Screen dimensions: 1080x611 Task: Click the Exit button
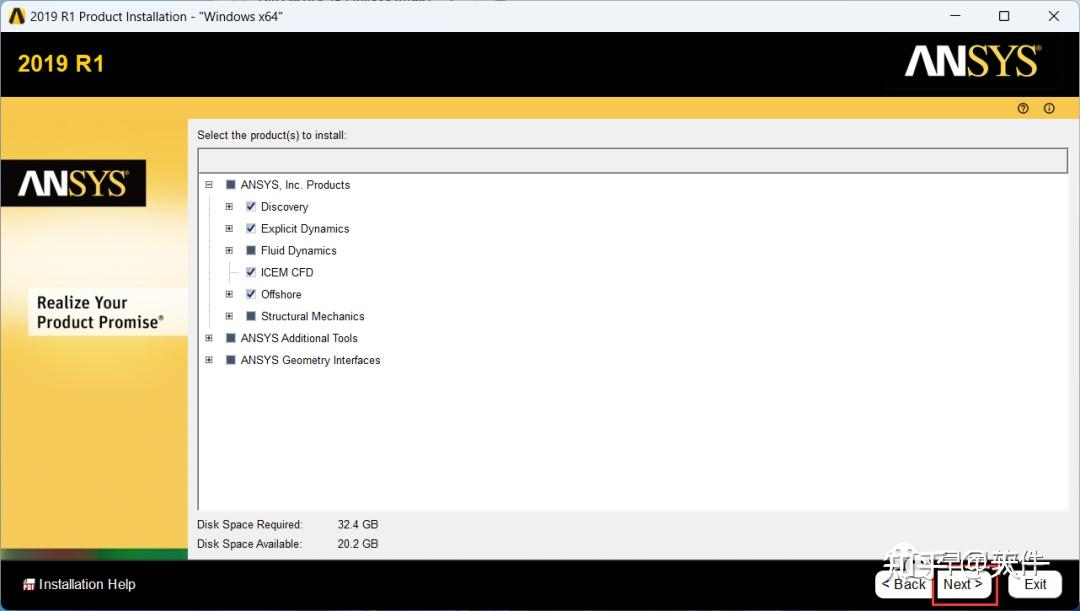coord(1035,584)
